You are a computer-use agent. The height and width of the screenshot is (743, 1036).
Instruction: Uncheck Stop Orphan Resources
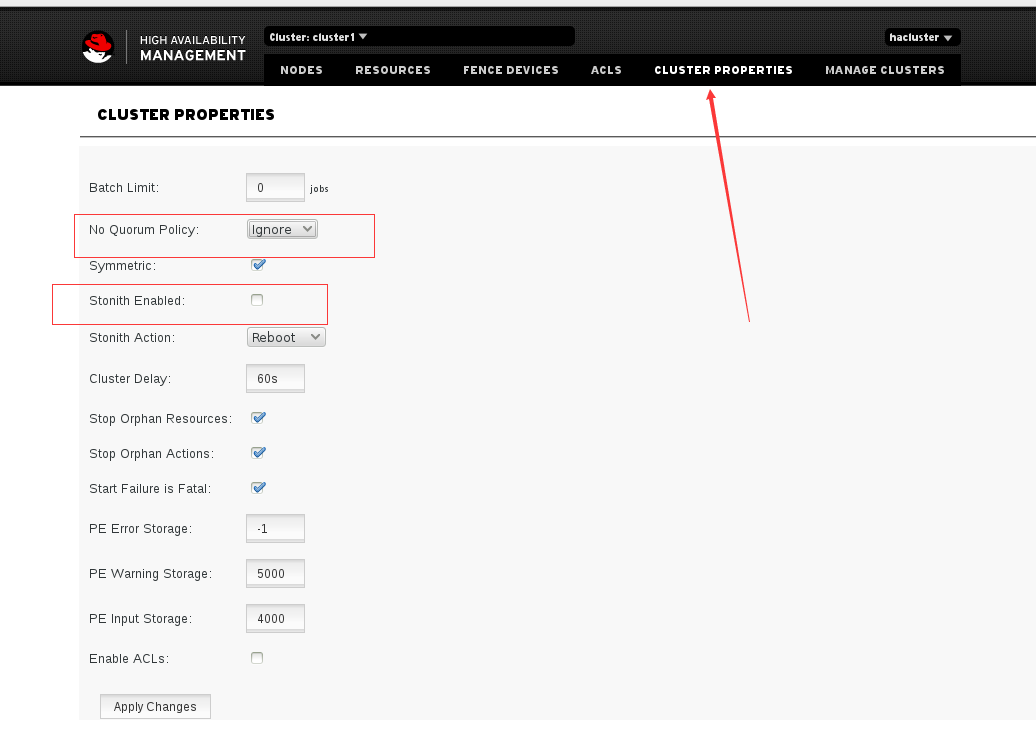click(258, 418)
